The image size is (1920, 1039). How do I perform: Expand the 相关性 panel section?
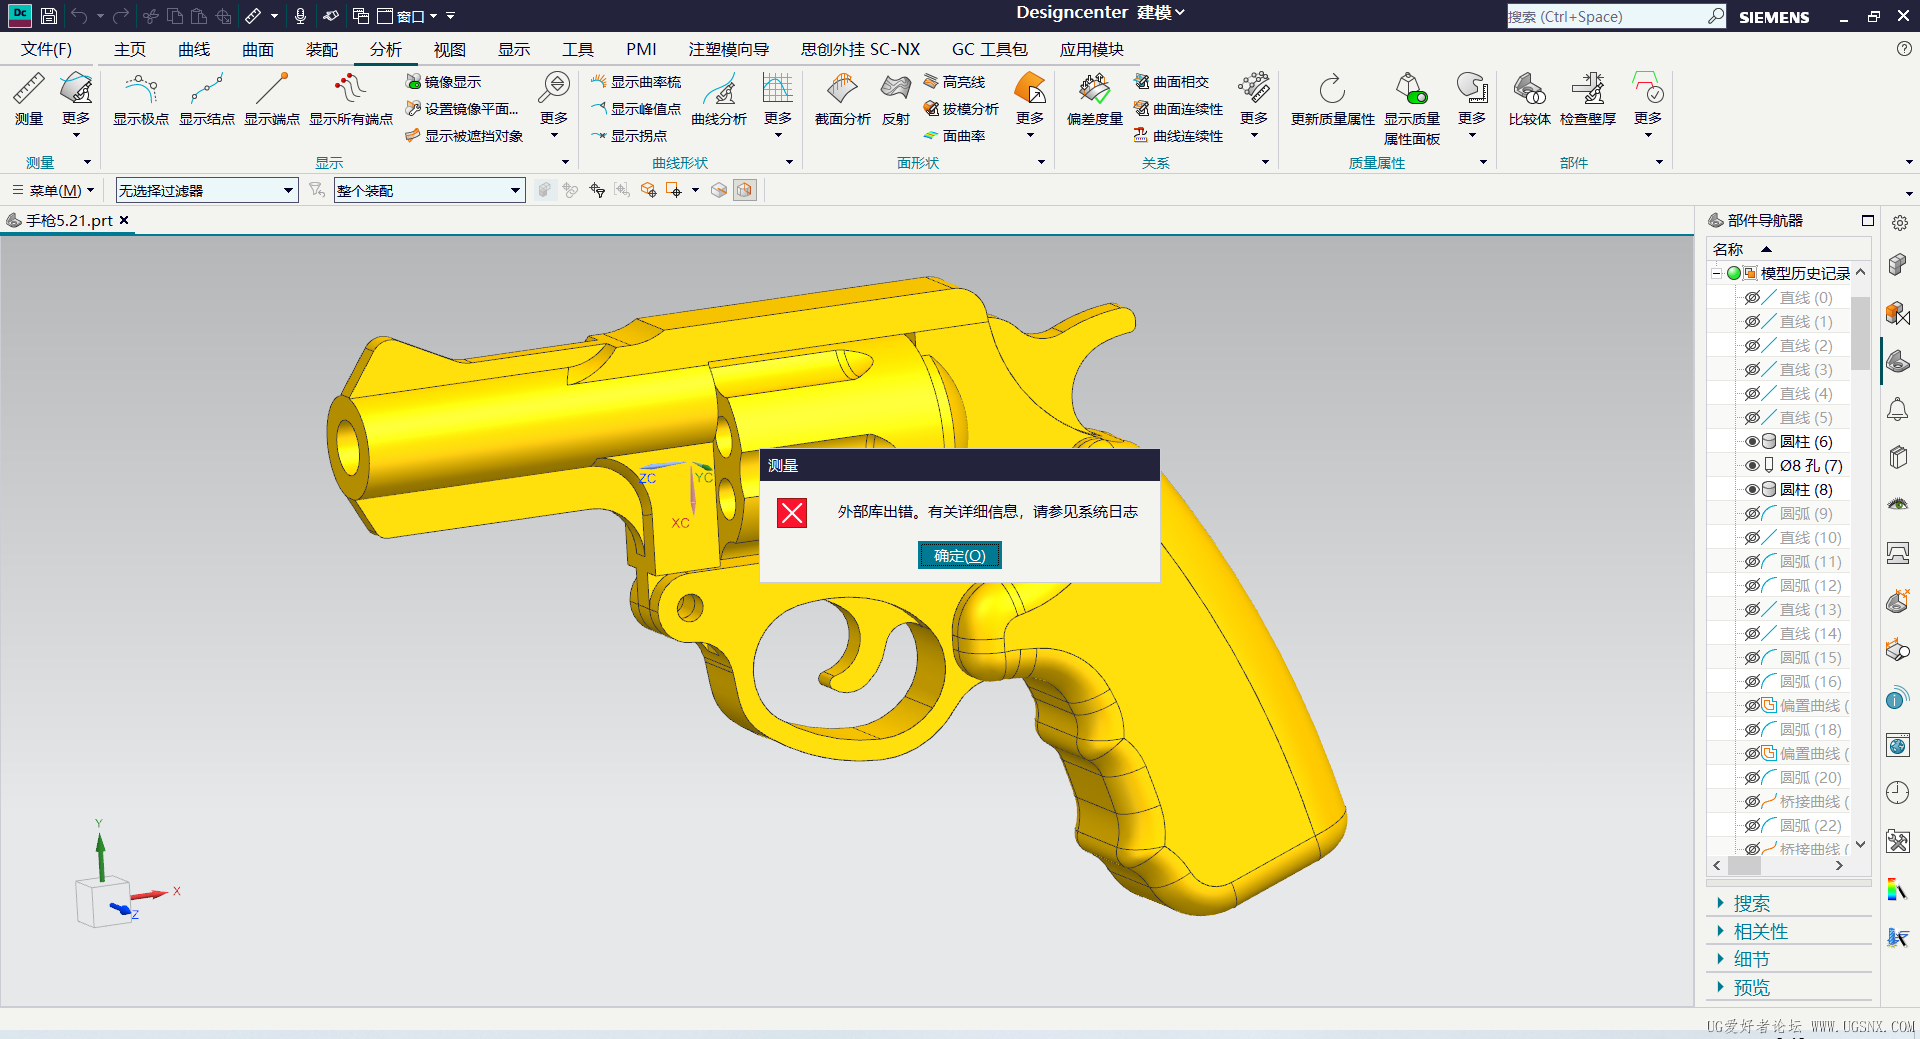tap(1761, 931)
